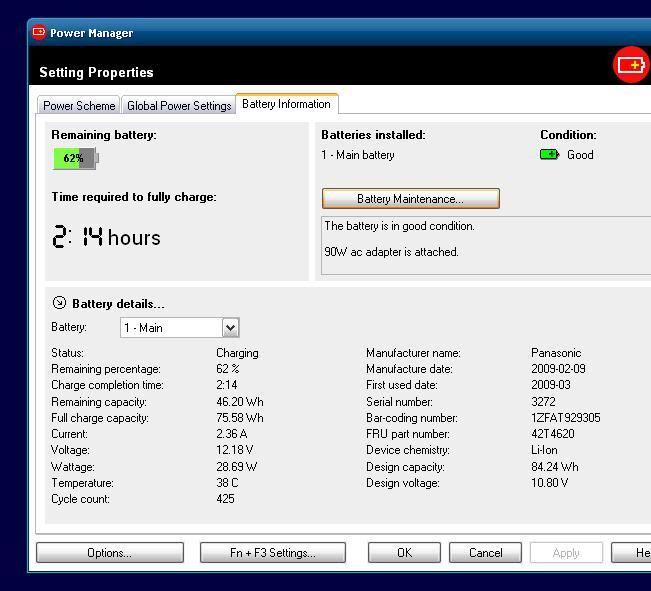The width and height of the screenshot is (651, 591).
Task: Select the Battery Information tab
Action: click(x=286, y=104)
